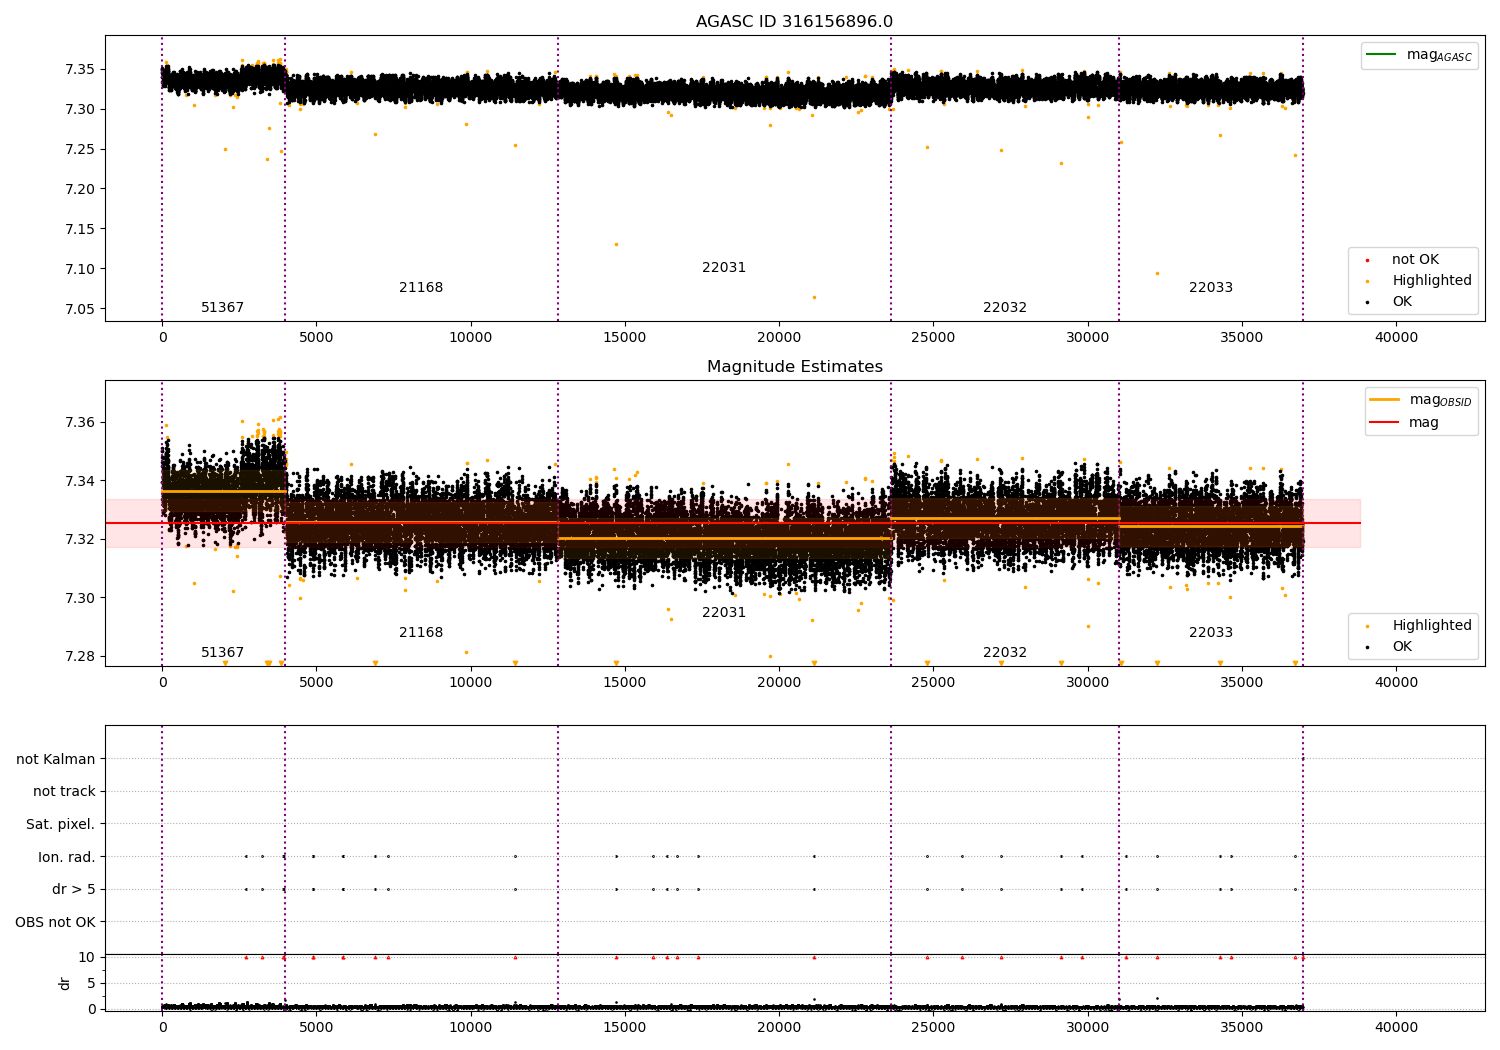This screenshot has width=1500, height=1050.
Task: Click the 10 tick on the dr axis
Action: (x=87, y=958)
